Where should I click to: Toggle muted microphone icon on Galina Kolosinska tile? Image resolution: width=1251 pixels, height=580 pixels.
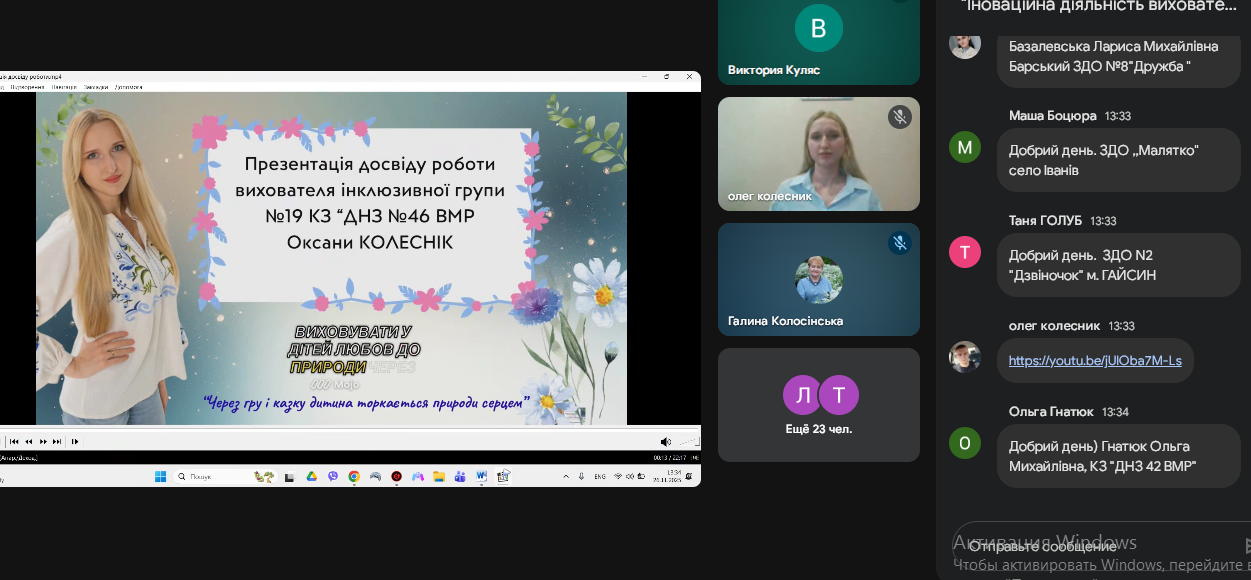[x=899, y=243]
